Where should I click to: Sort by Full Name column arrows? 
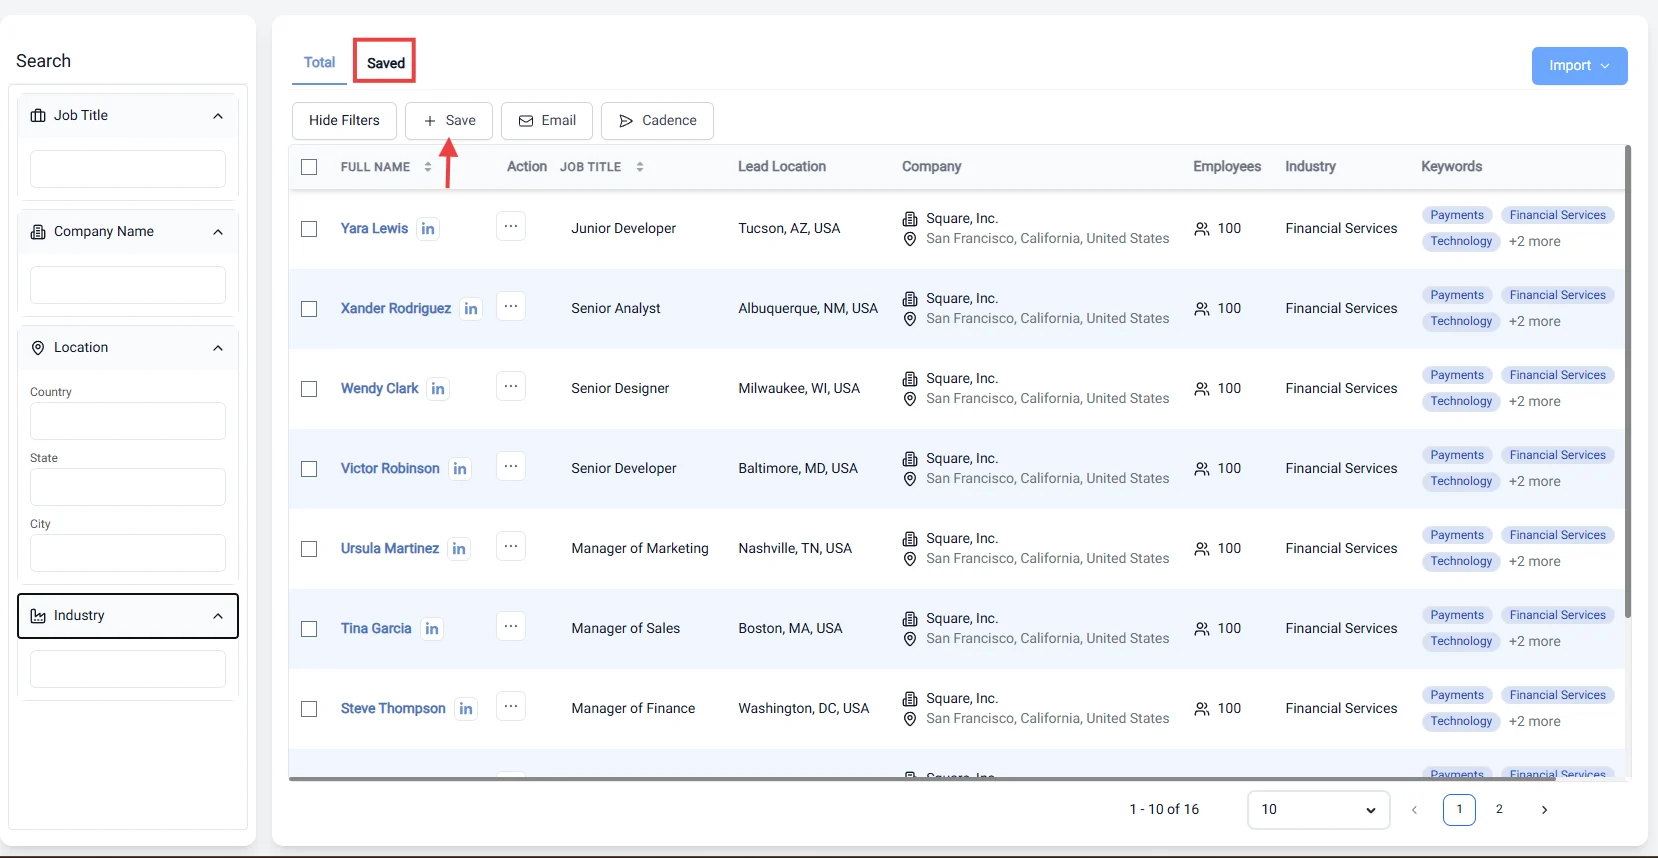tap(428, 167)
